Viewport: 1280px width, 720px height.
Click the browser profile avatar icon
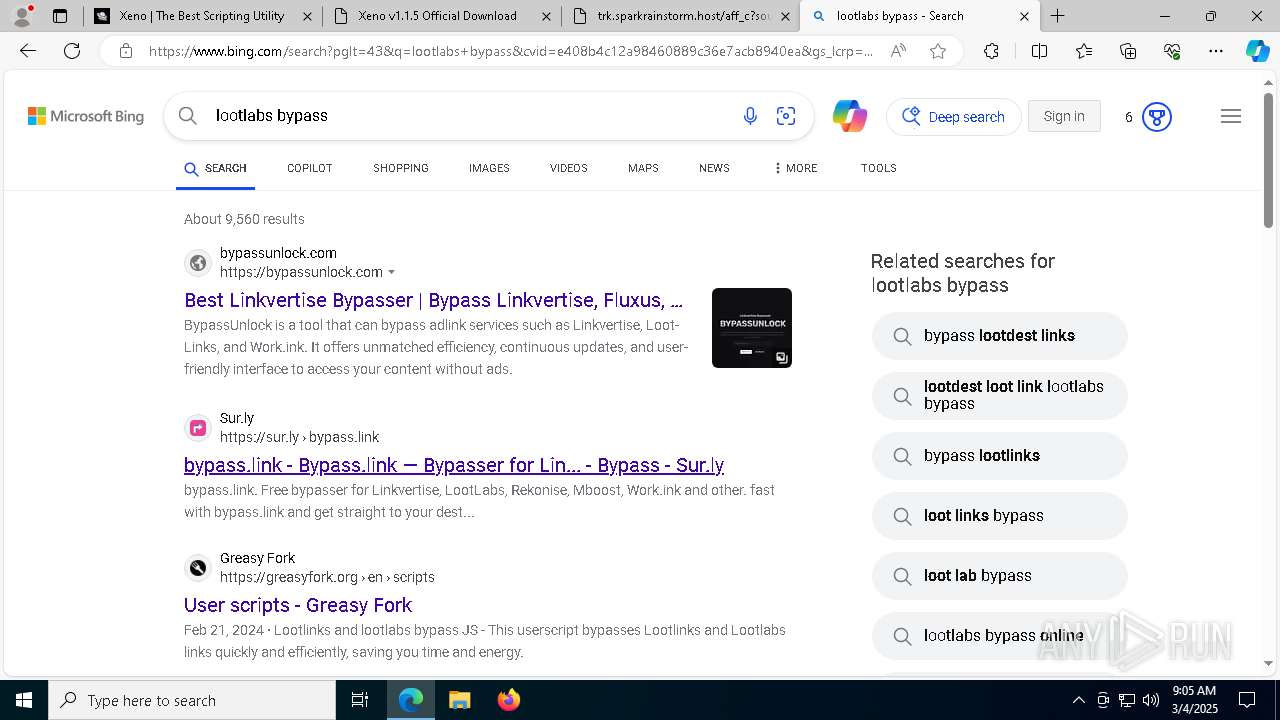22,16
